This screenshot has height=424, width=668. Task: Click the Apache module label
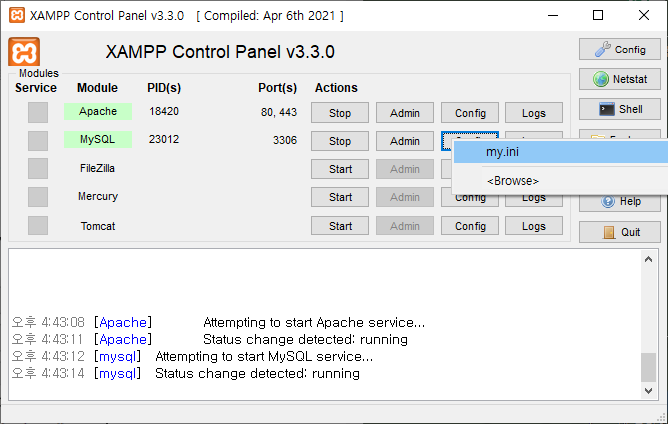pos(98,111)
